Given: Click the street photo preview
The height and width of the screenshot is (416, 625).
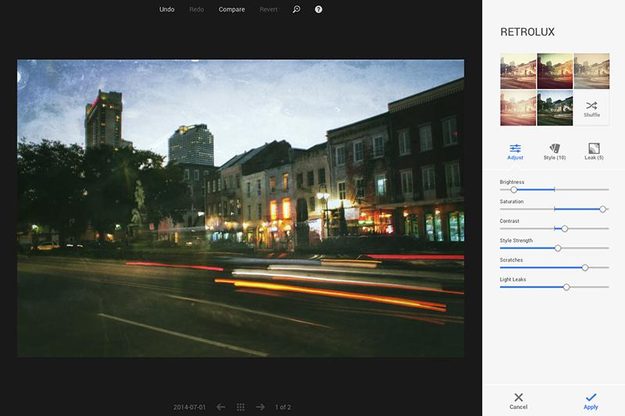Looking at the screenshot, I should coord(240,208).
